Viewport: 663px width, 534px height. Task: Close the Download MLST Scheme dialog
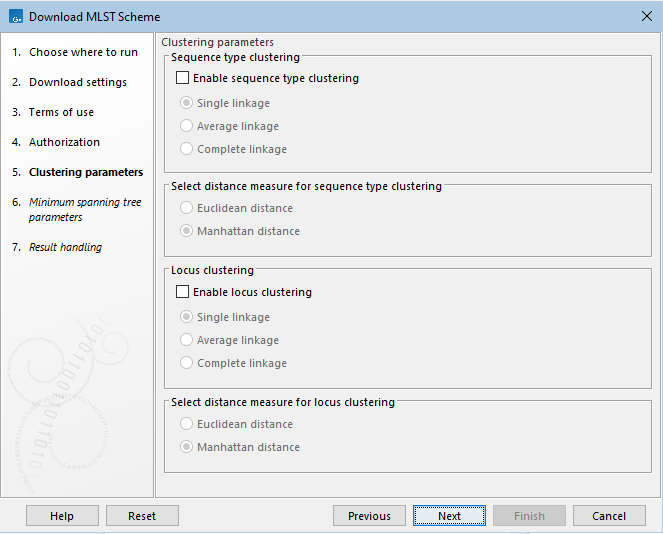tap(645, 17)
